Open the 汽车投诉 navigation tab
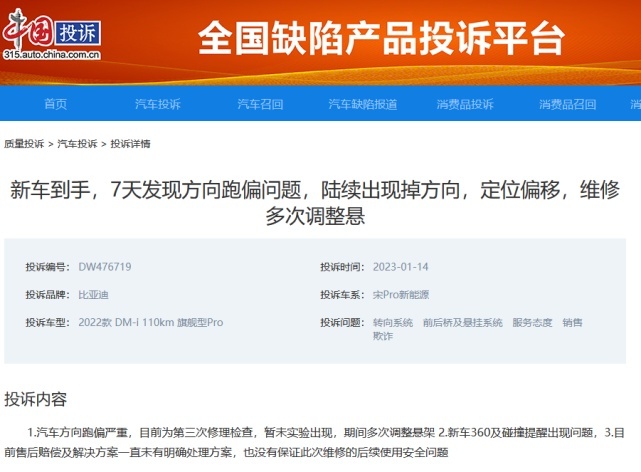Image resolution: width=641 pixels, height=472 pixels. (158, 104)
